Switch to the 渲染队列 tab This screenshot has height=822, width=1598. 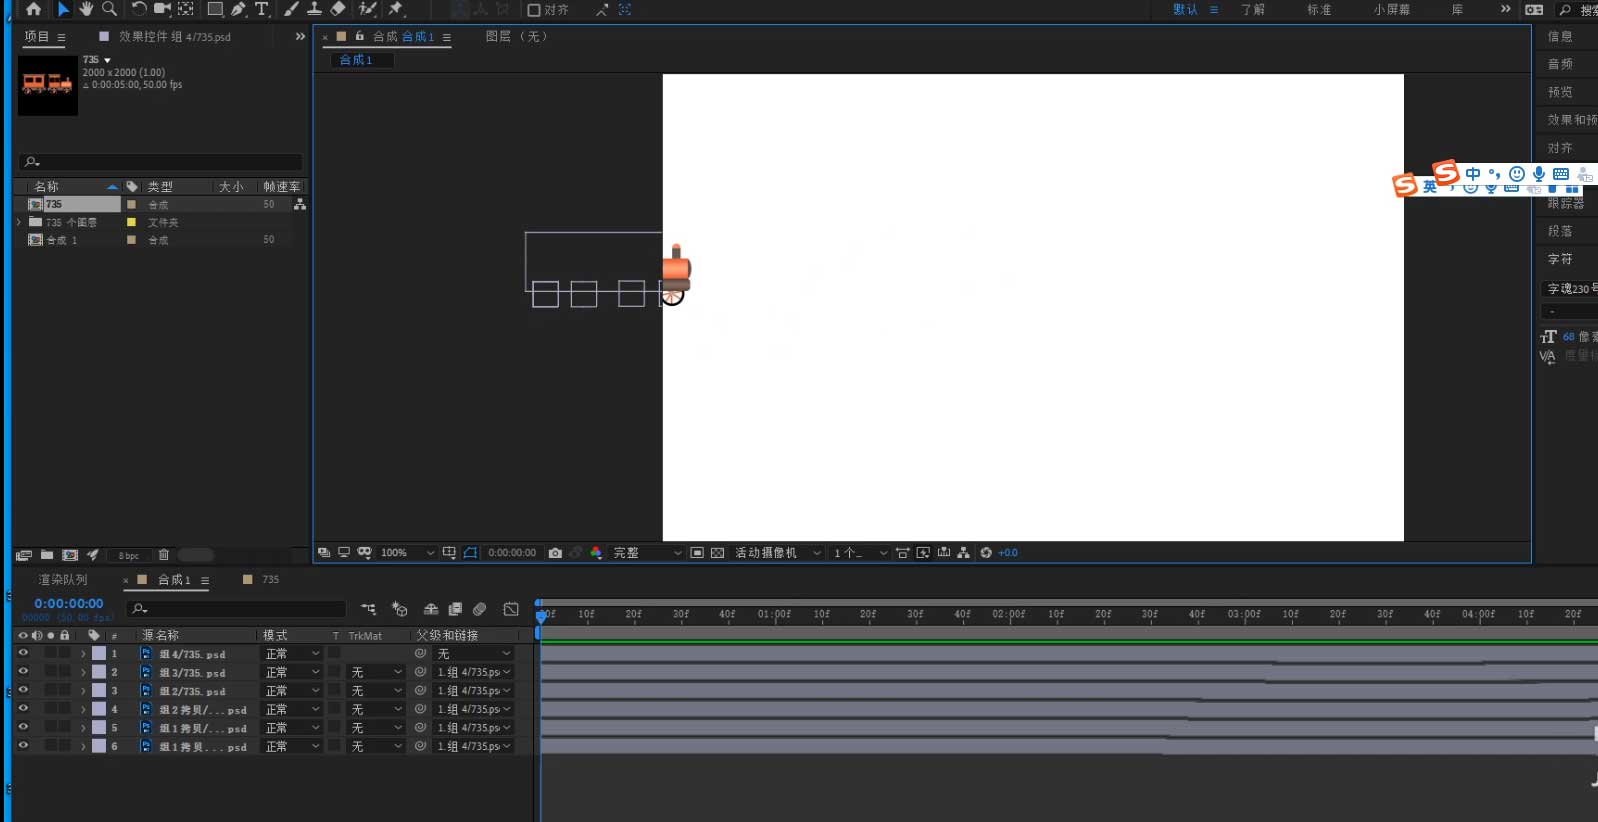pos(63,580)
